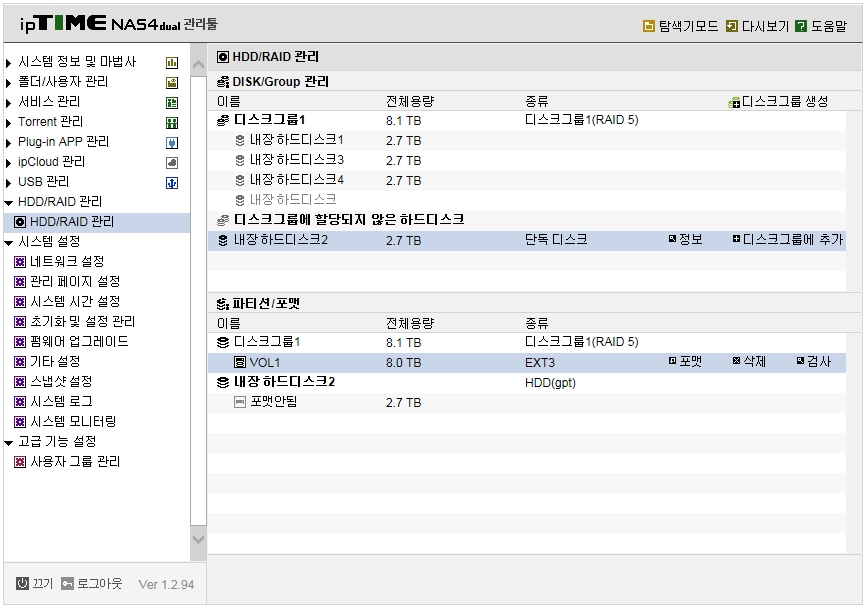Screen dimensions: 867x609
Task: Click the icon next to 초기화 및 설정 관리
Action: pyautogui.click(x=20, y=322)
